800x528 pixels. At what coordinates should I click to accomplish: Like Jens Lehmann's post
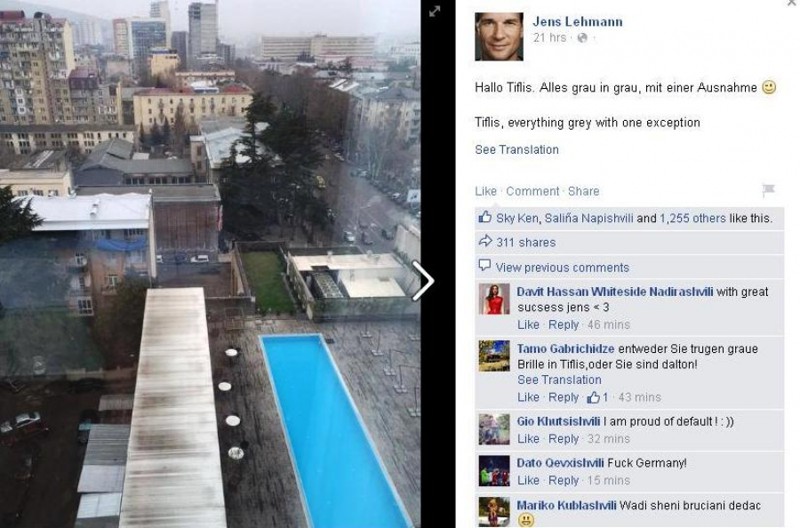(485, 191)
